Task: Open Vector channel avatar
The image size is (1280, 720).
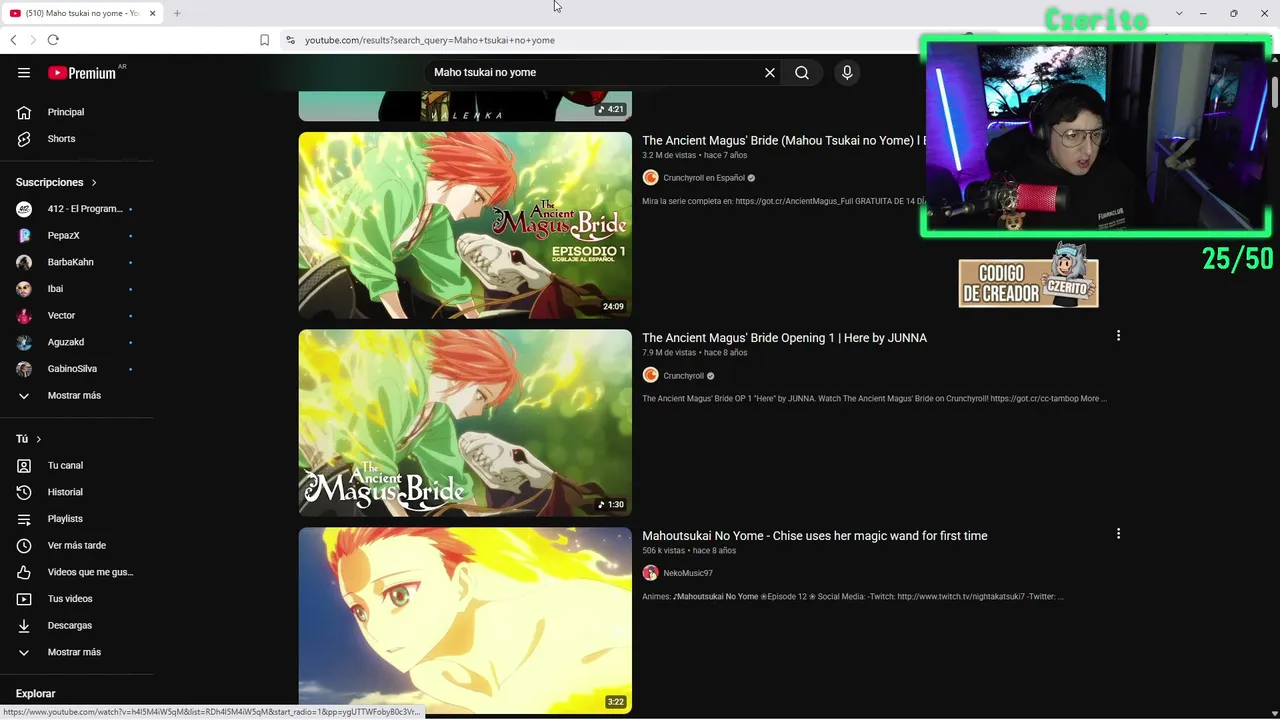Action: [25, 316]
